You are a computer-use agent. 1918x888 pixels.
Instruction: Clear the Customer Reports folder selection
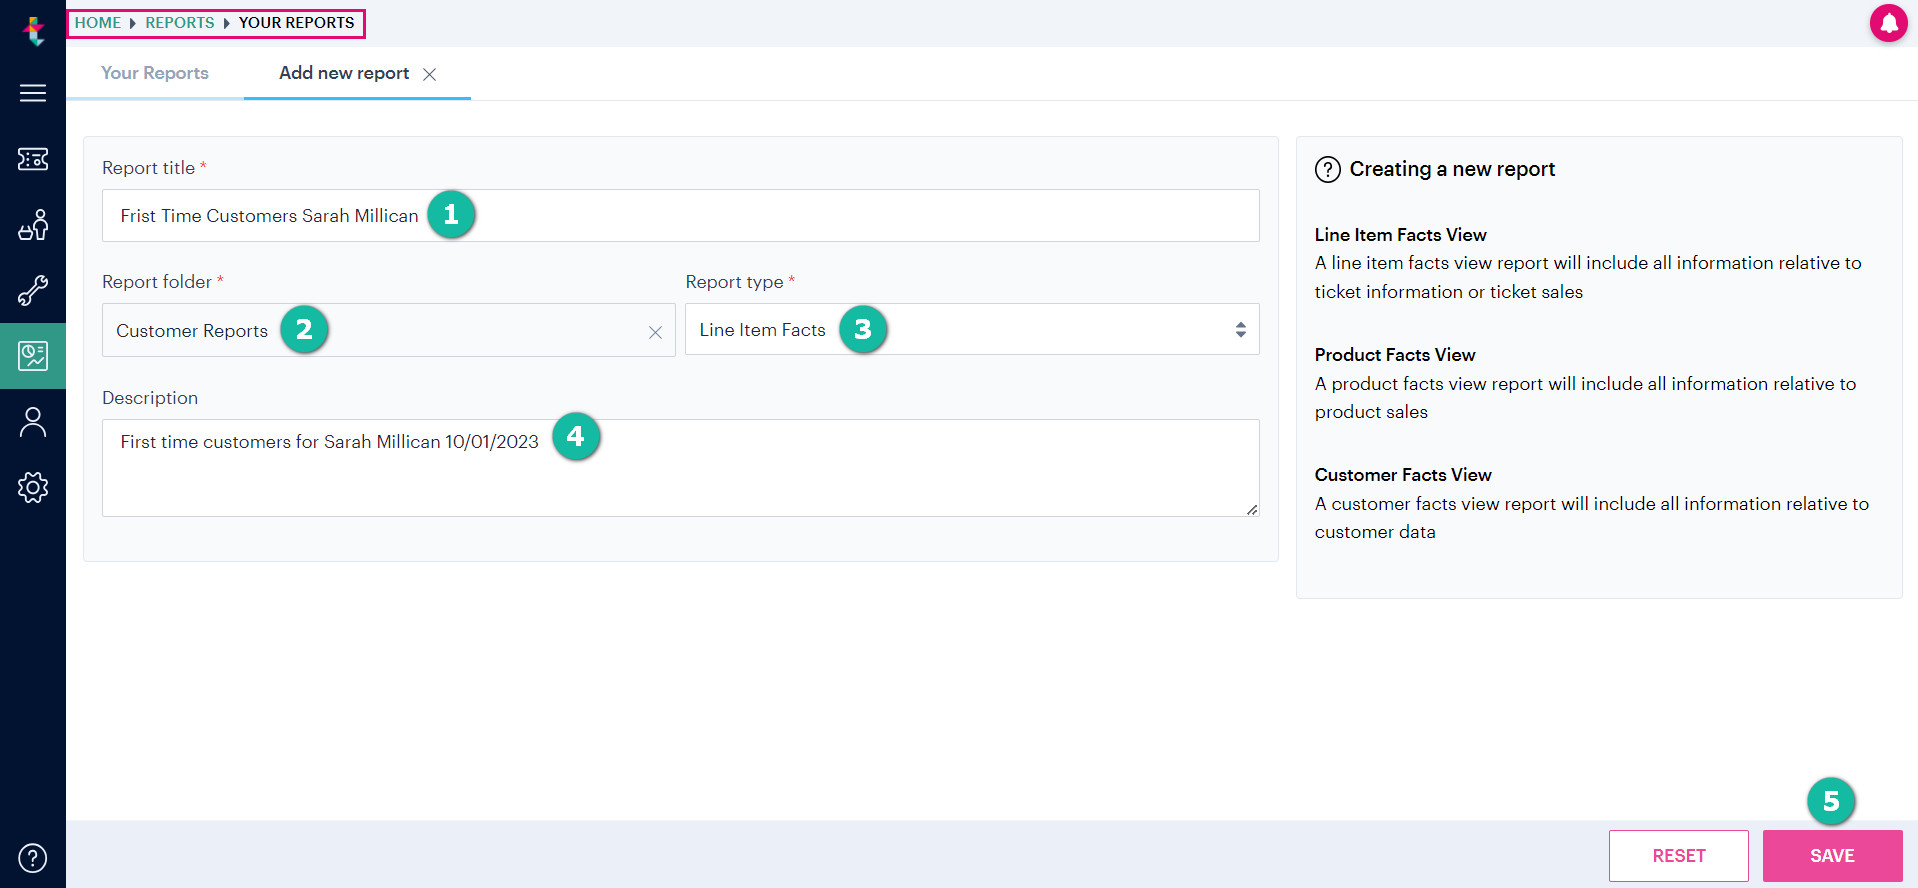coord(655,332)
